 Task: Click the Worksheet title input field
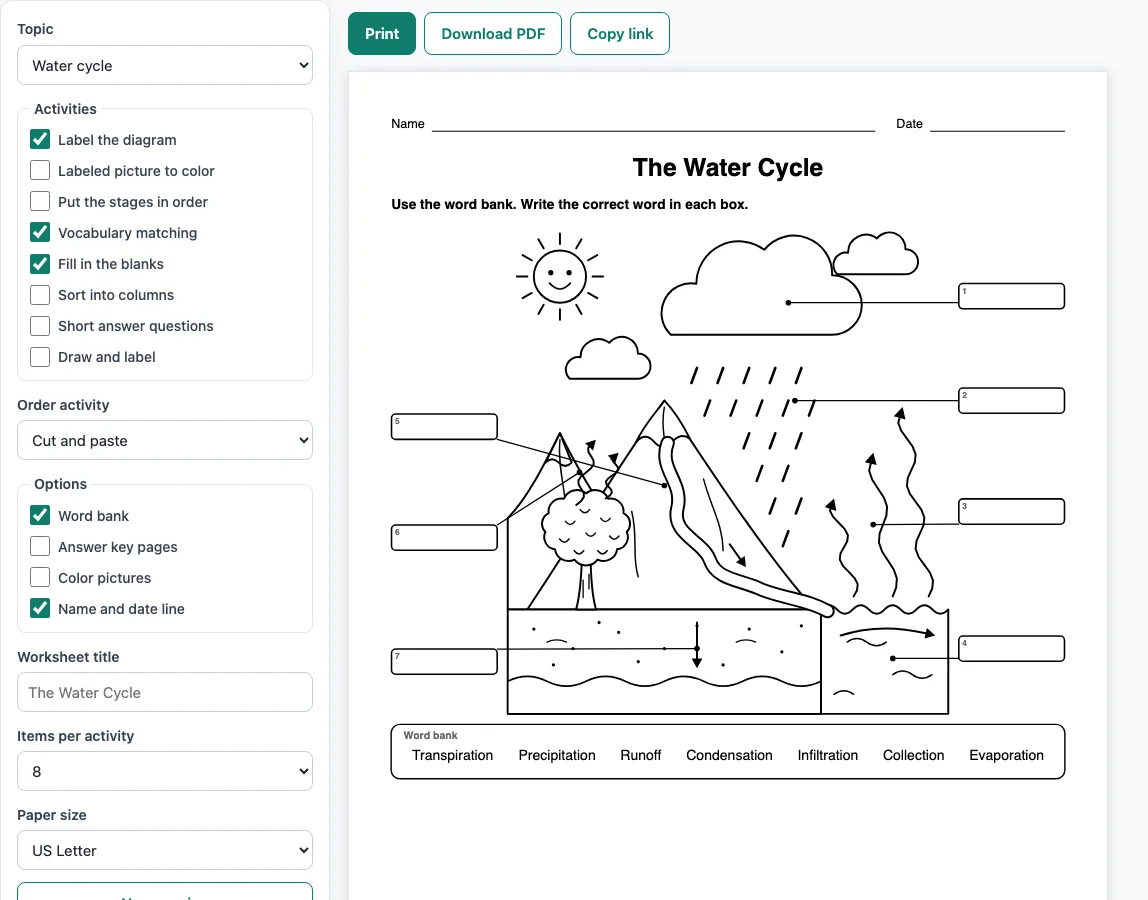(x=165, y=692)
